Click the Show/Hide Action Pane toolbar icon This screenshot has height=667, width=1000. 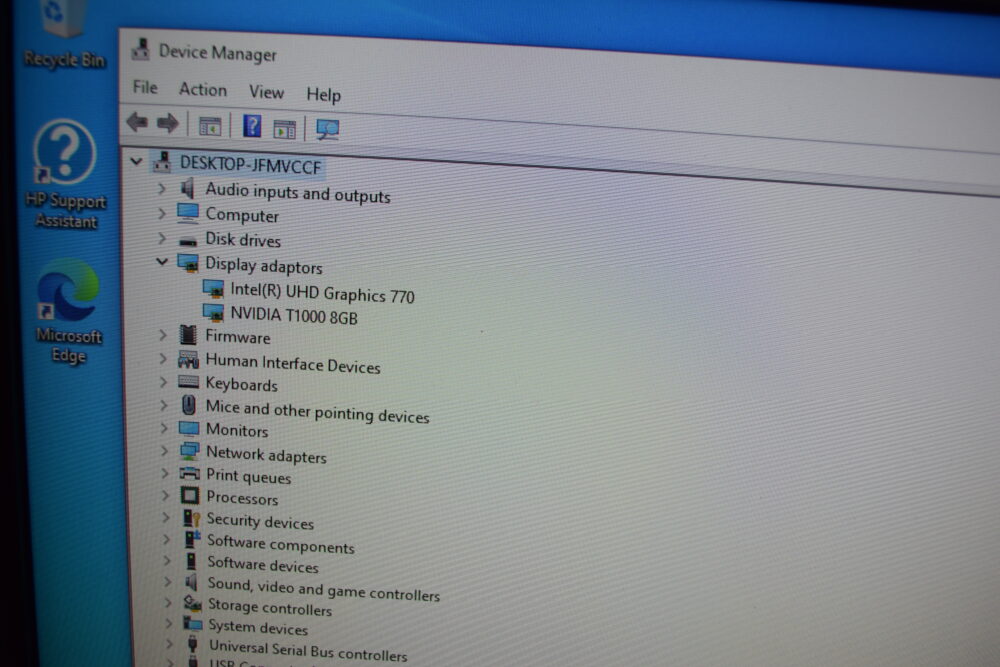[x=284, y=129]
